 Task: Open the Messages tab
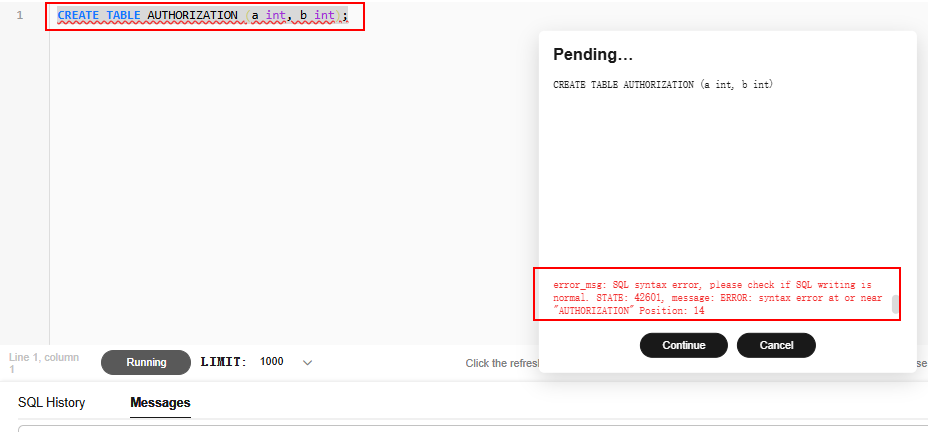coord(160,403)
